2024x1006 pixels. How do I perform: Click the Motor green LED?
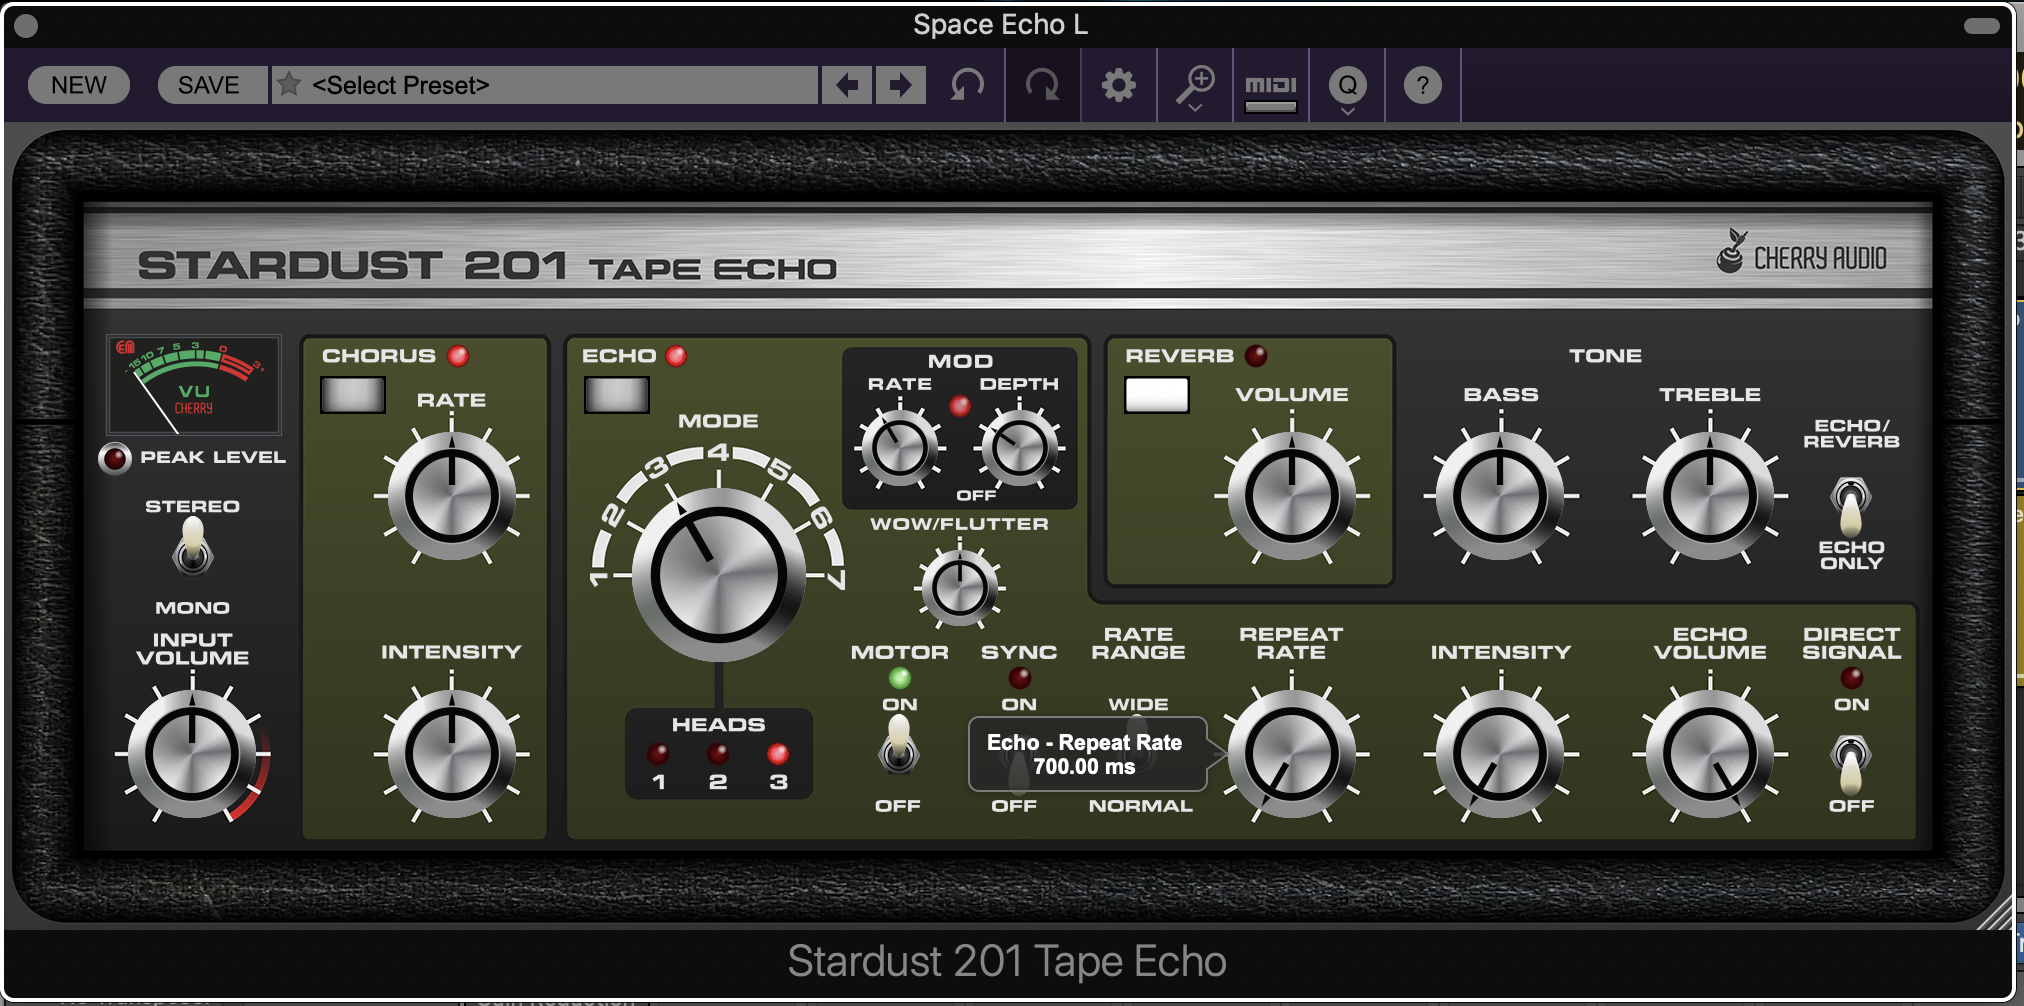[x=900, y=678]
